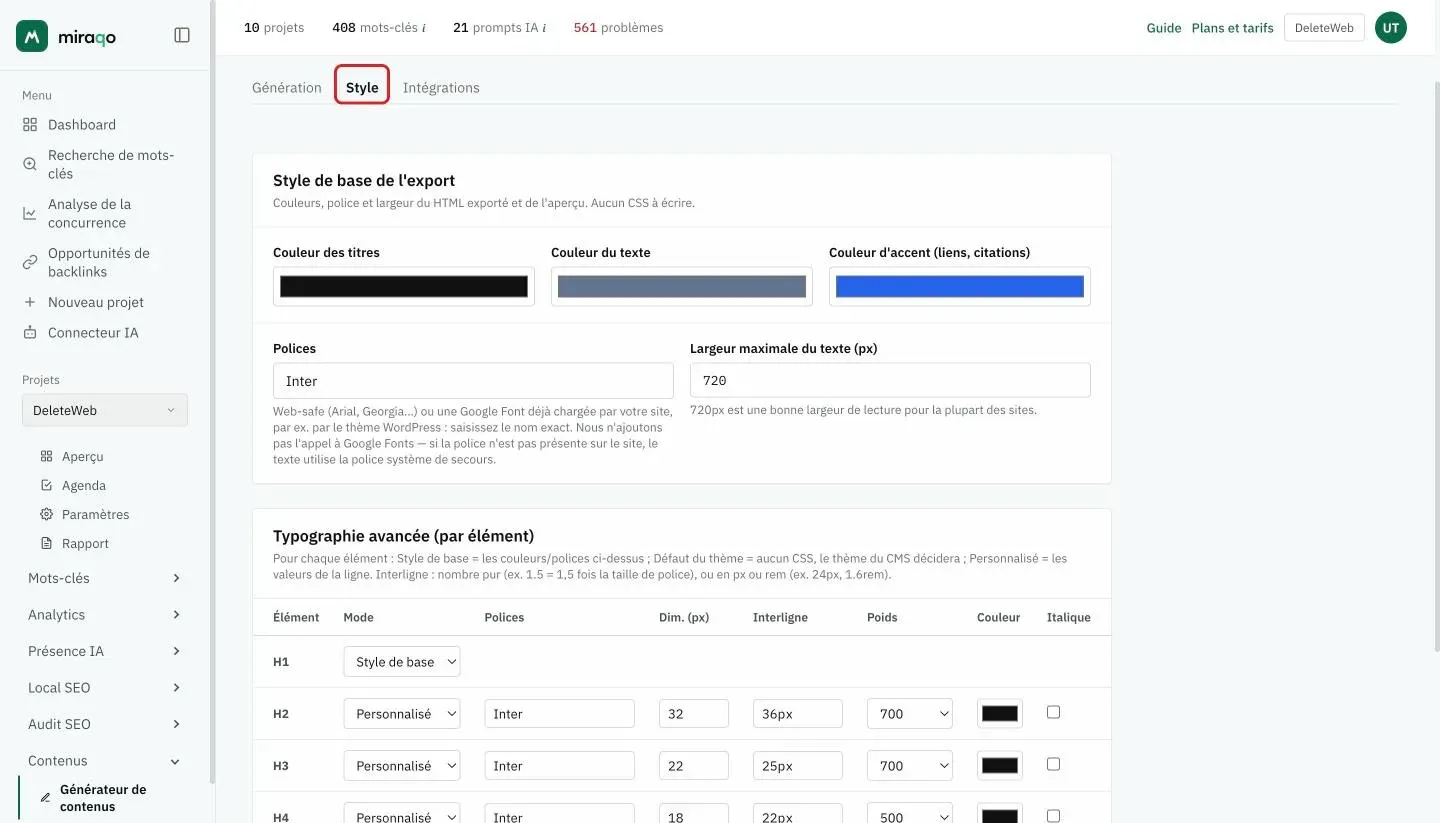This screenshot has height=823, width=1440.
Task: Open the Plans et tarifs link
Action: (x=1232, y=28)
